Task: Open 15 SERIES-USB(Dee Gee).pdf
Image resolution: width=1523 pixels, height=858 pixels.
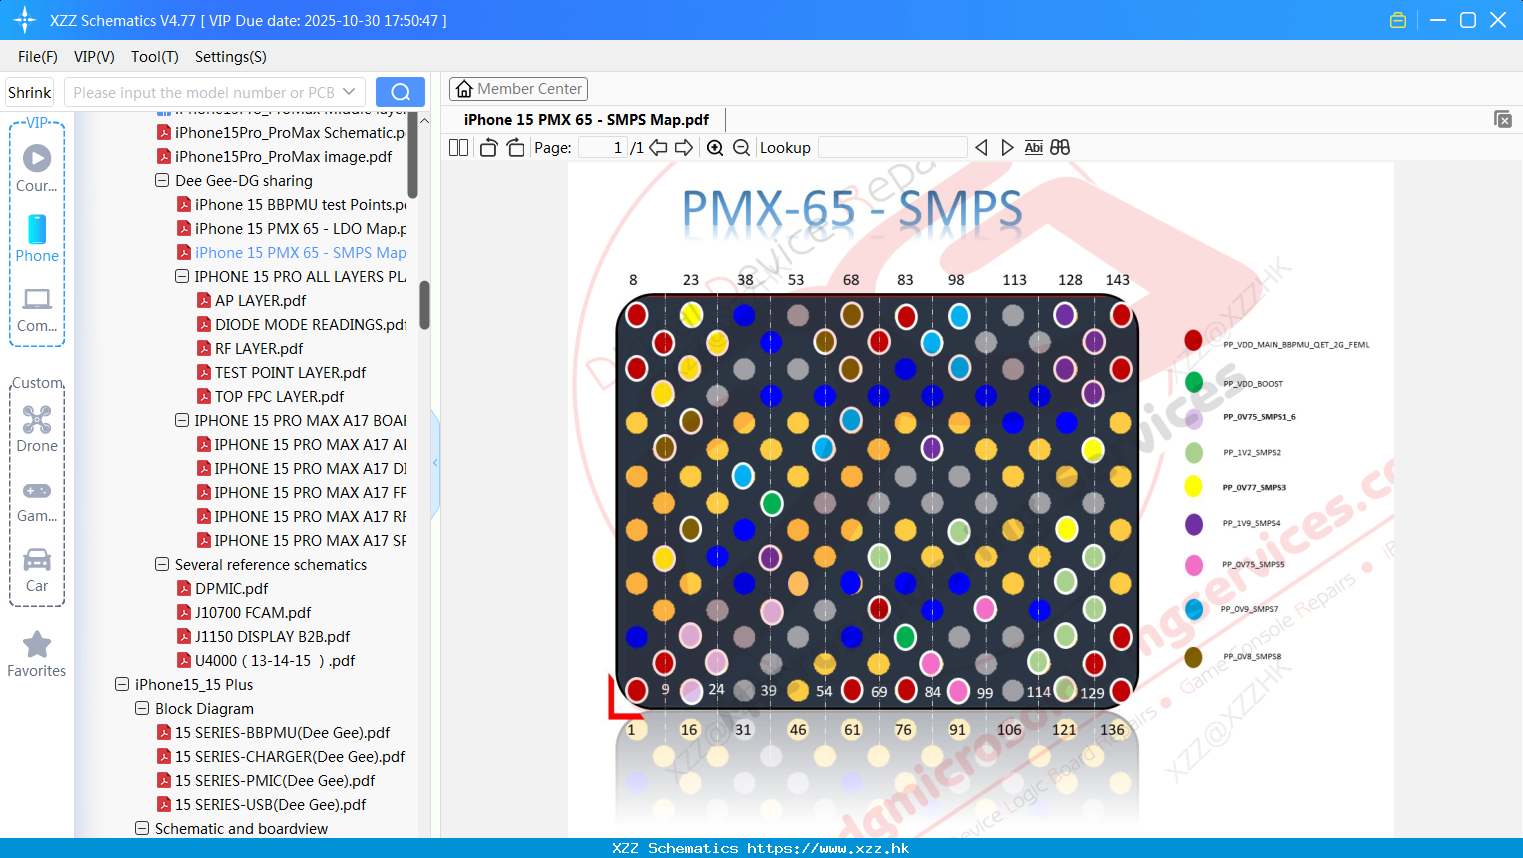Action: pyautogui.click(x=261, y=805)
